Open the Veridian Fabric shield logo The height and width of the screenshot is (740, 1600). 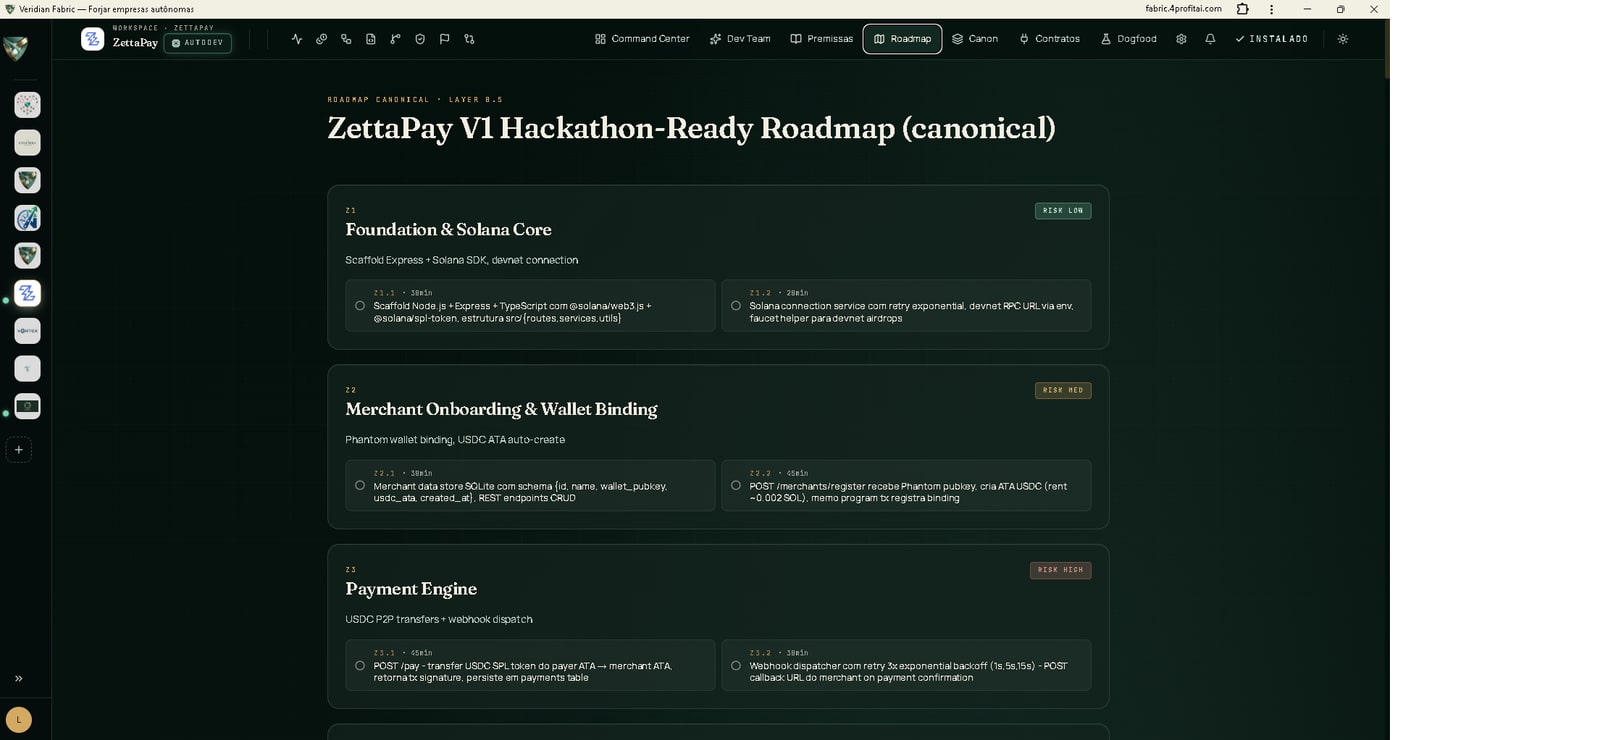(x=16, y=48)
